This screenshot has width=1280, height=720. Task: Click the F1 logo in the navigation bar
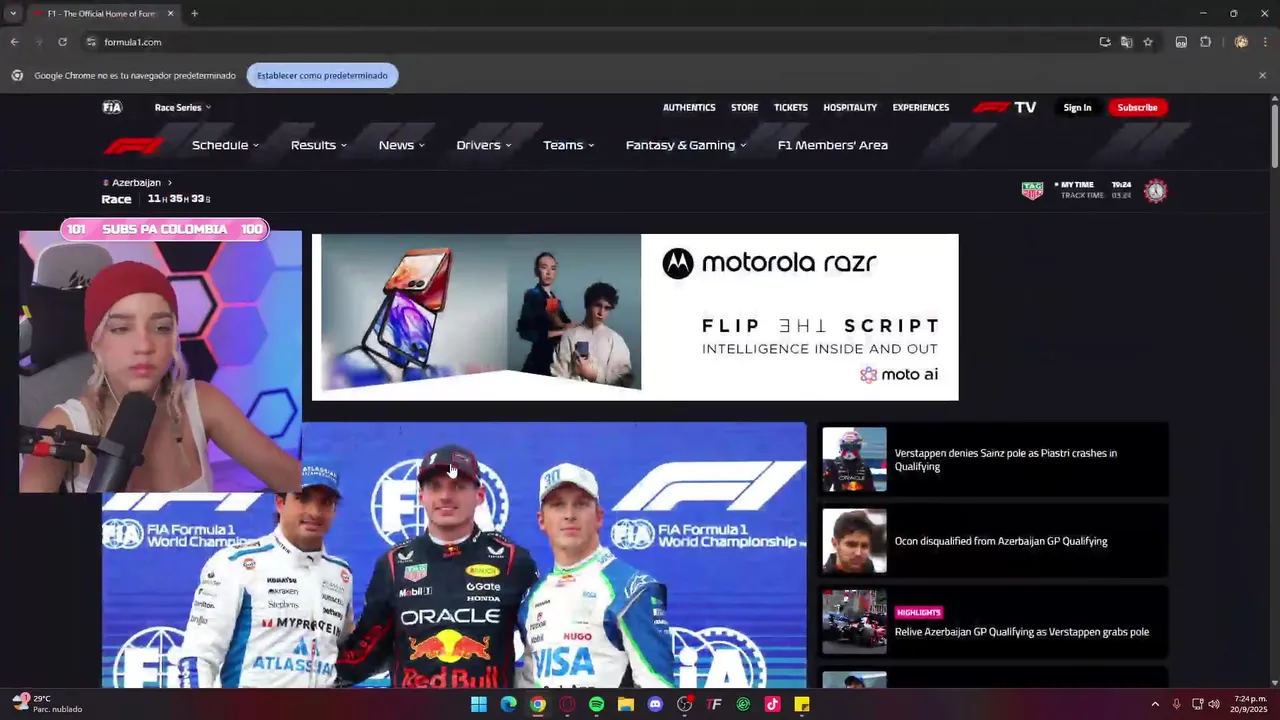[133, 146]
